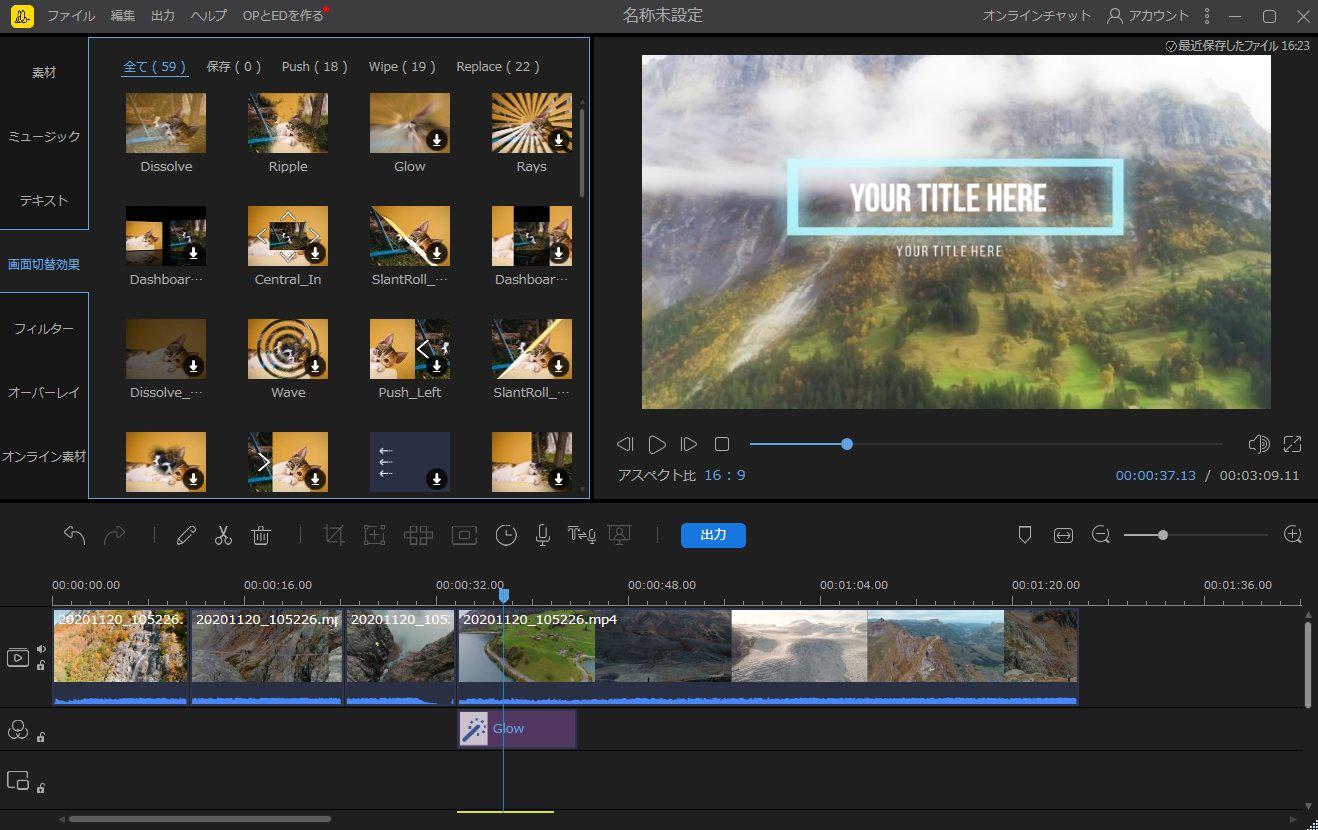Image resolution: width=1318 pixels, height=830 pixels.
Task: Click the microphone voiceover icon
Action: click(x=542, y=535)
